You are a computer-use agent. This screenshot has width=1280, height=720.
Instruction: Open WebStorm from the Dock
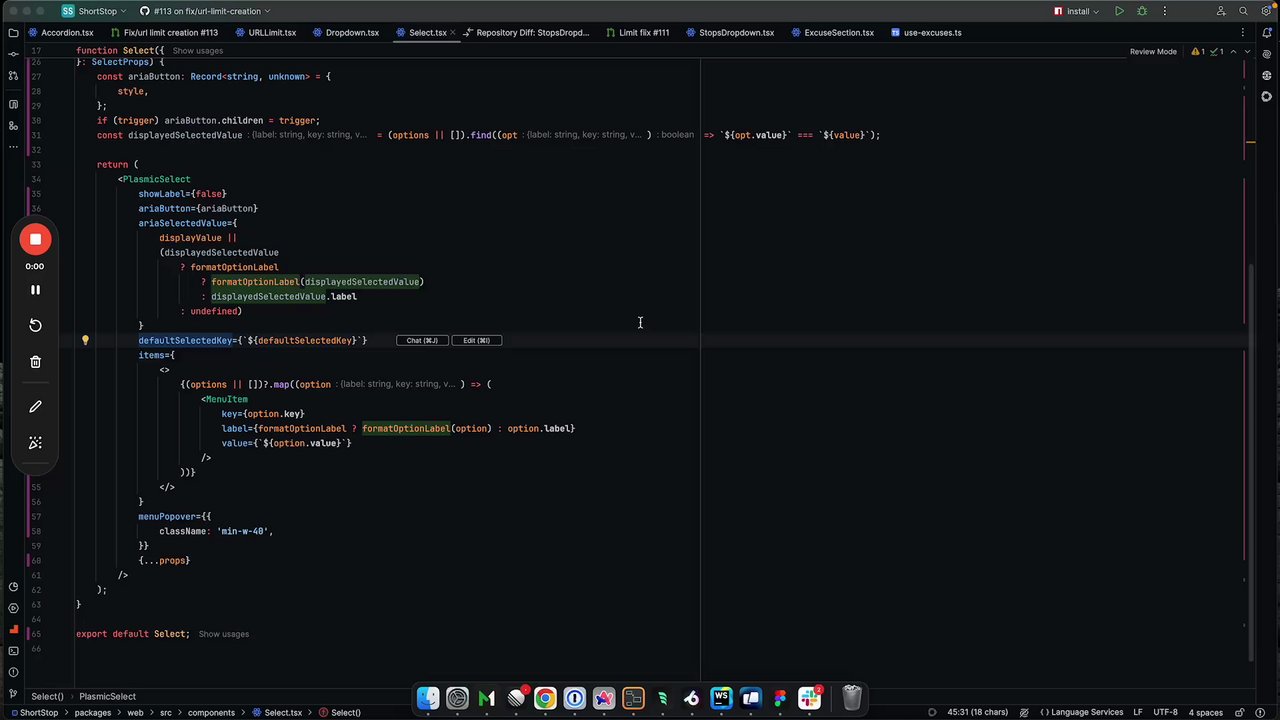(x=721, y=698)
